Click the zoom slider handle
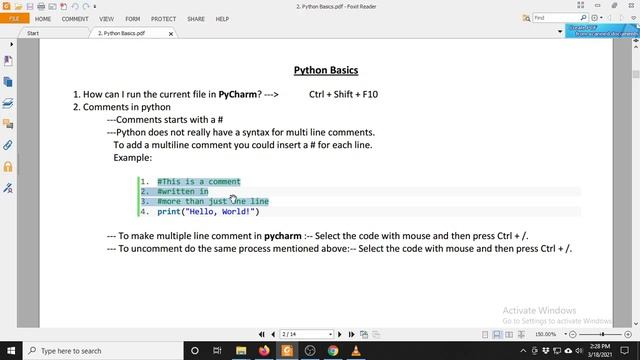 [602, 334]
